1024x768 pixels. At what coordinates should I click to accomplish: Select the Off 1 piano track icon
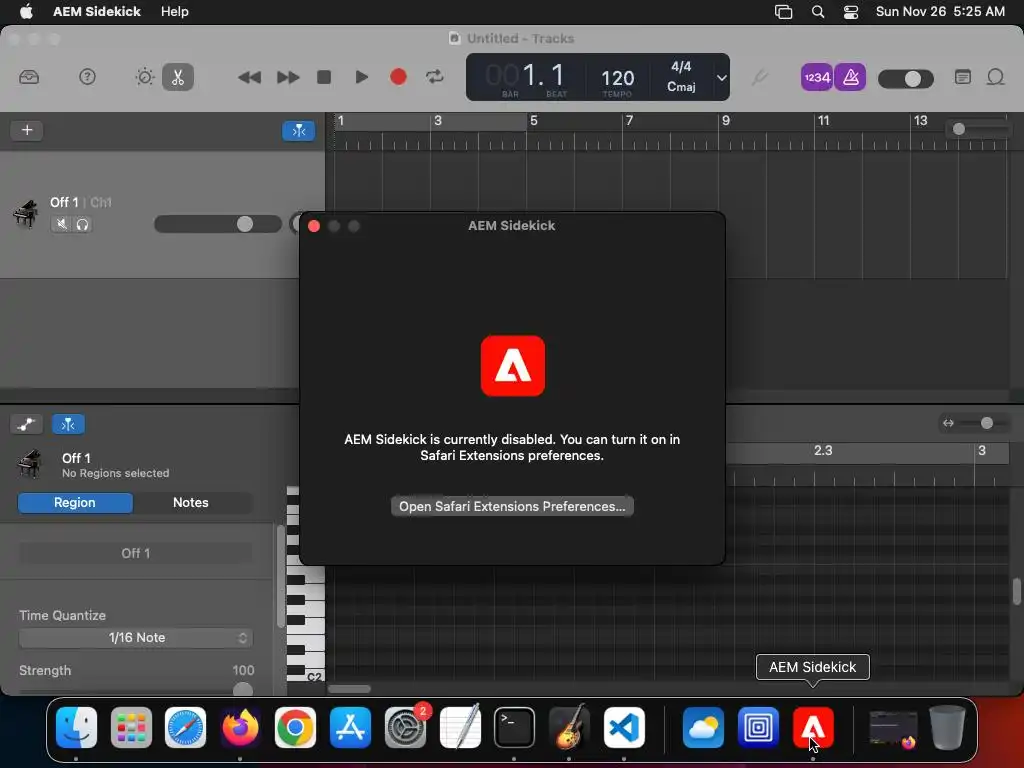(x=25, y=214)
